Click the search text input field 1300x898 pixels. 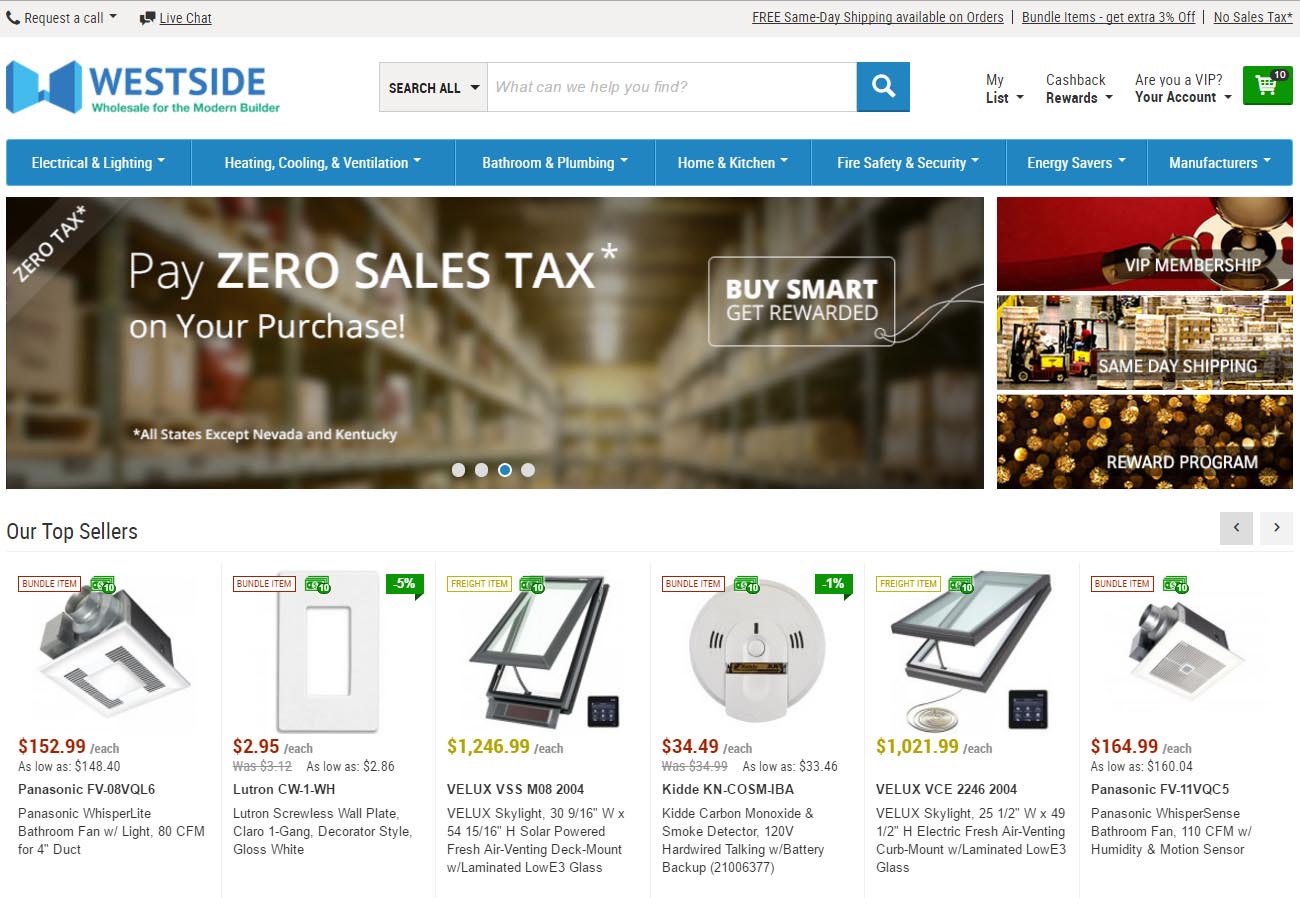click(x=672, y=87)
